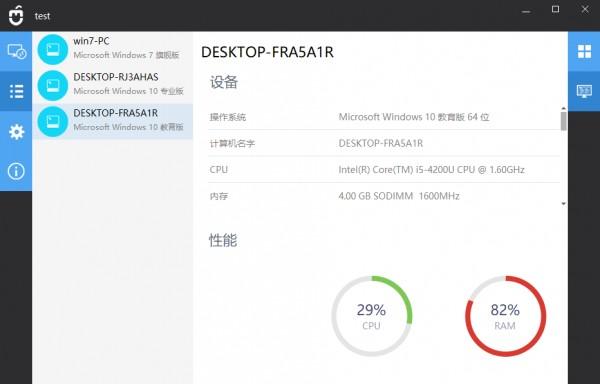
Task: Click the Microsoft Windows 7 旗舰版 subtitle
Action: click(126, 55)
